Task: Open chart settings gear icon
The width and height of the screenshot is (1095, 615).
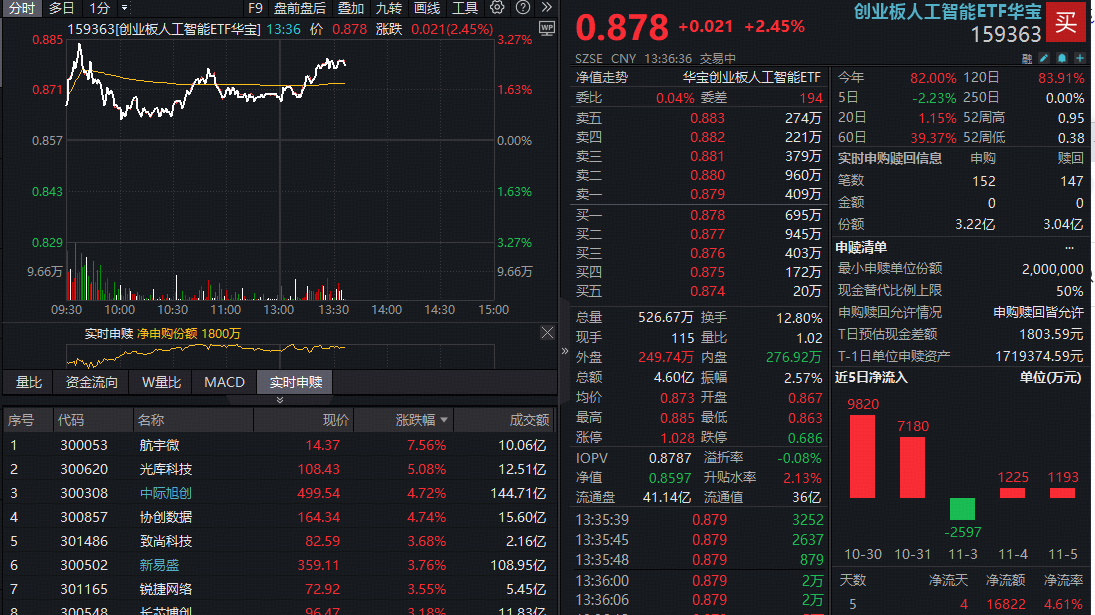Action: pyautogui.click(x=497, y=8)
